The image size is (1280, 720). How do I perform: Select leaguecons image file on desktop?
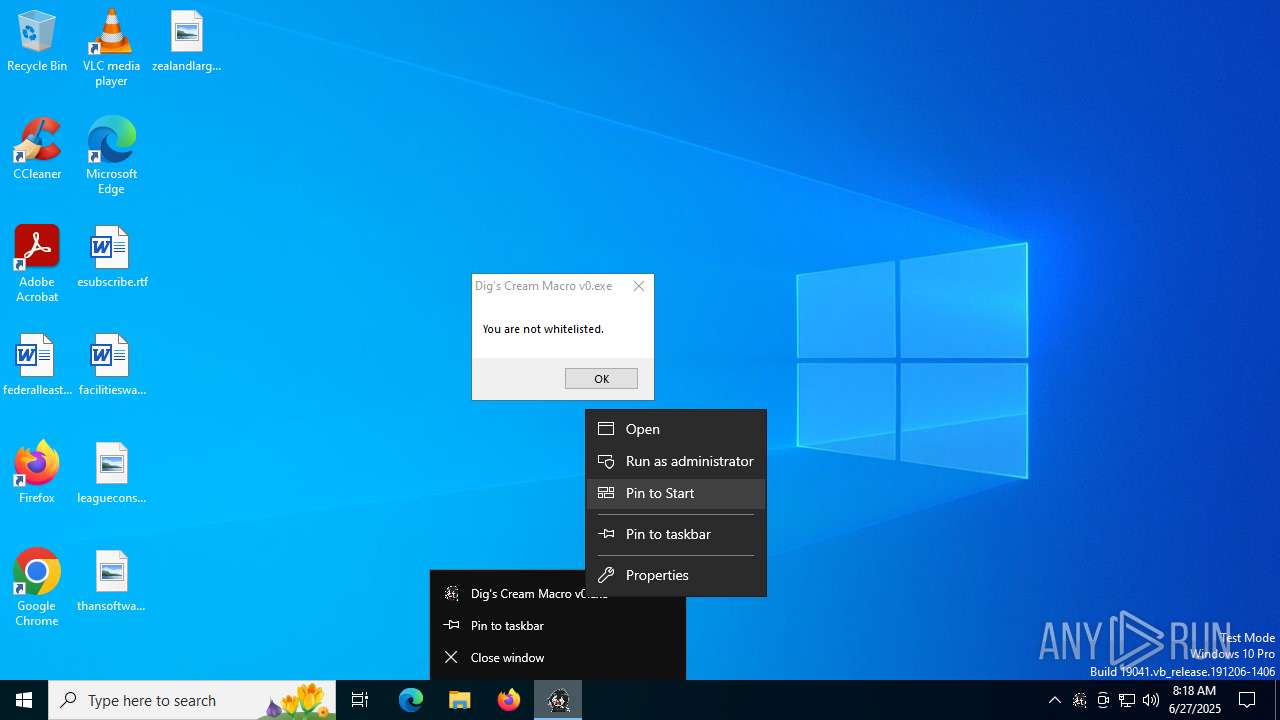pos(112,474)
